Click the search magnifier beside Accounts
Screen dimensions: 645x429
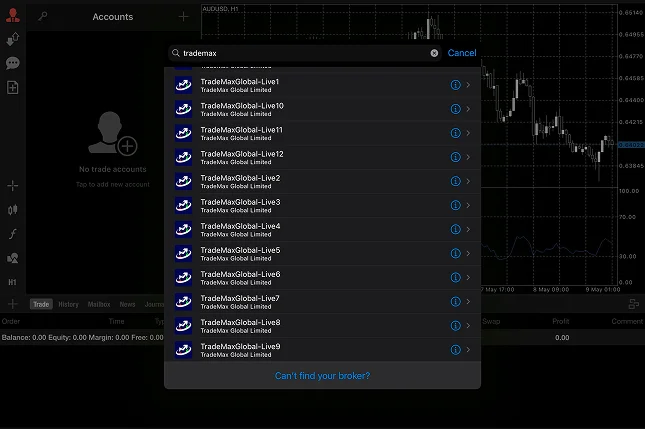(43, 16)
